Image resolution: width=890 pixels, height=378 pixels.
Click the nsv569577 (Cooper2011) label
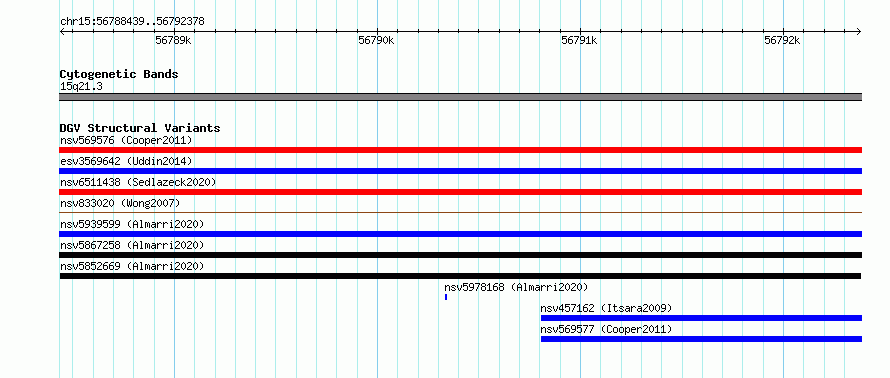coord(606,329)
